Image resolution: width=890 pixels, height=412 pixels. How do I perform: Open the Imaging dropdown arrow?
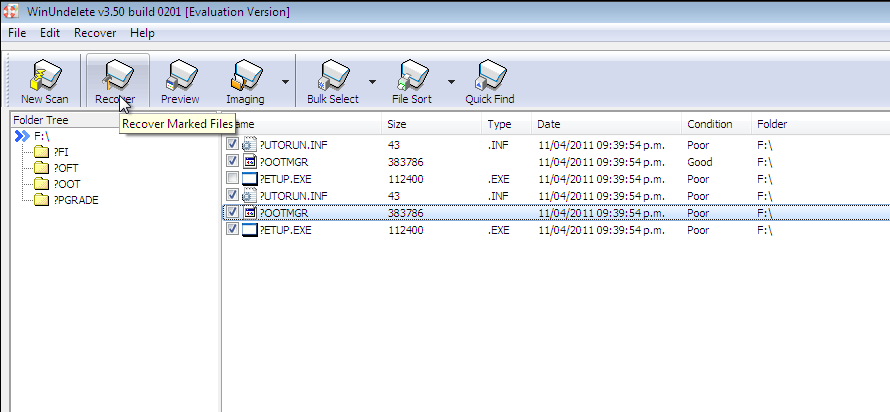pos(285,82)
